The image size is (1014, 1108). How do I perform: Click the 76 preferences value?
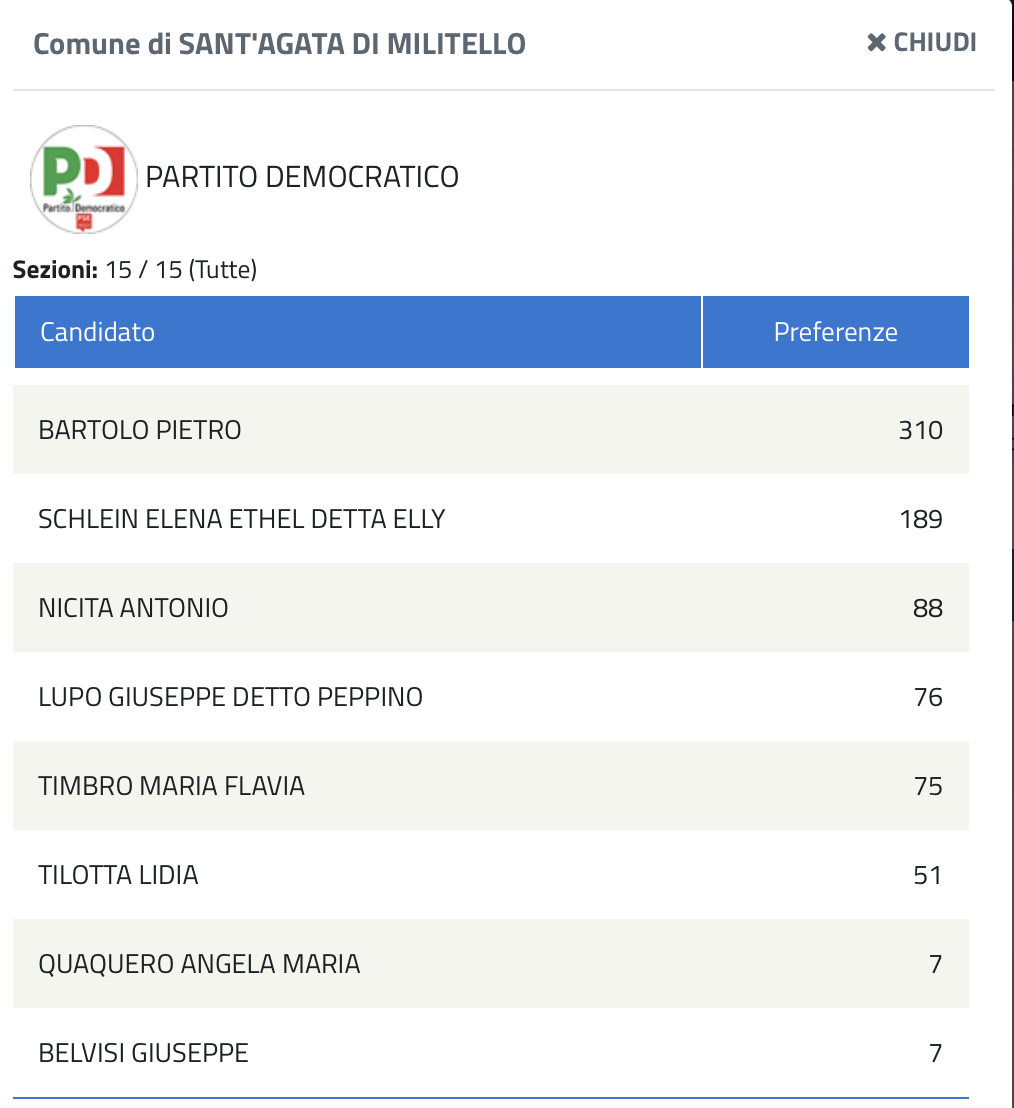[x=928, y=697]
